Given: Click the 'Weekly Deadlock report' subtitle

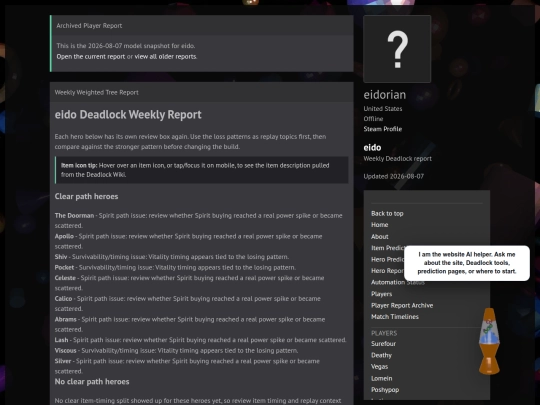Looking at the screenshot, I should click(x=397, y=159).
